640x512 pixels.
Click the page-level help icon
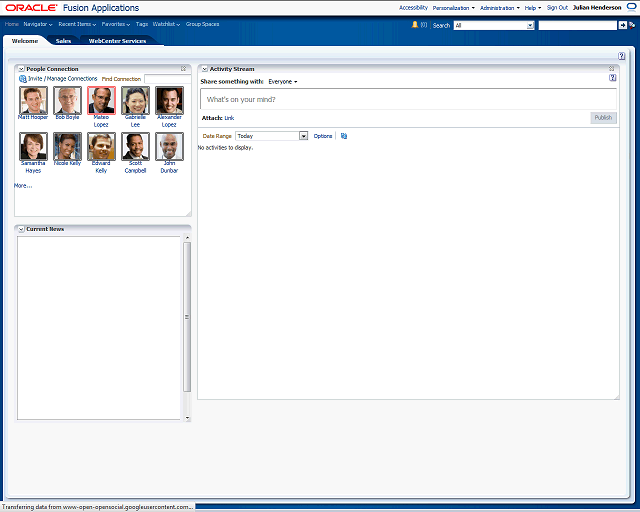coord(622,56)
